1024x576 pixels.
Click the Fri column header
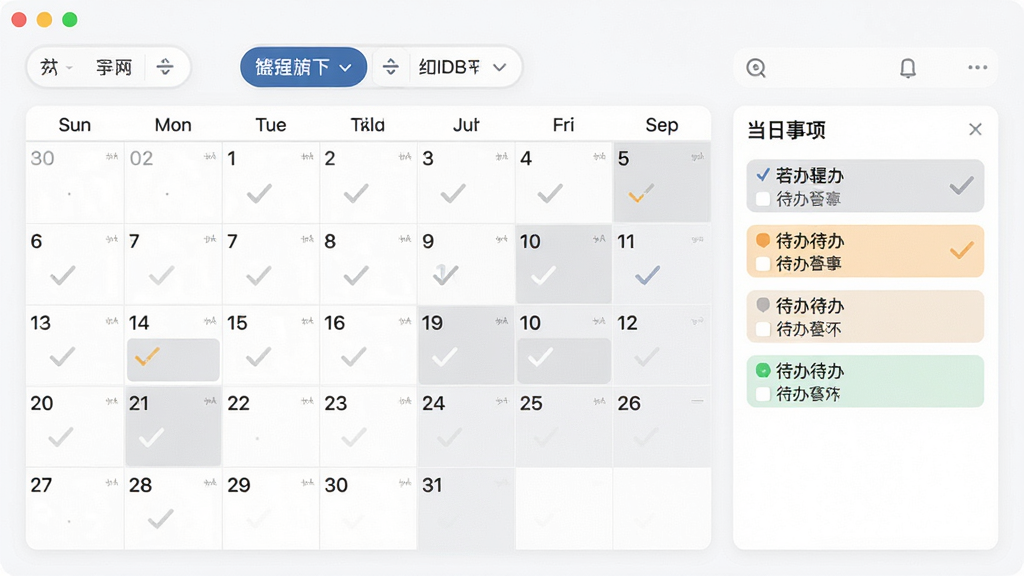tap(563, 125)
